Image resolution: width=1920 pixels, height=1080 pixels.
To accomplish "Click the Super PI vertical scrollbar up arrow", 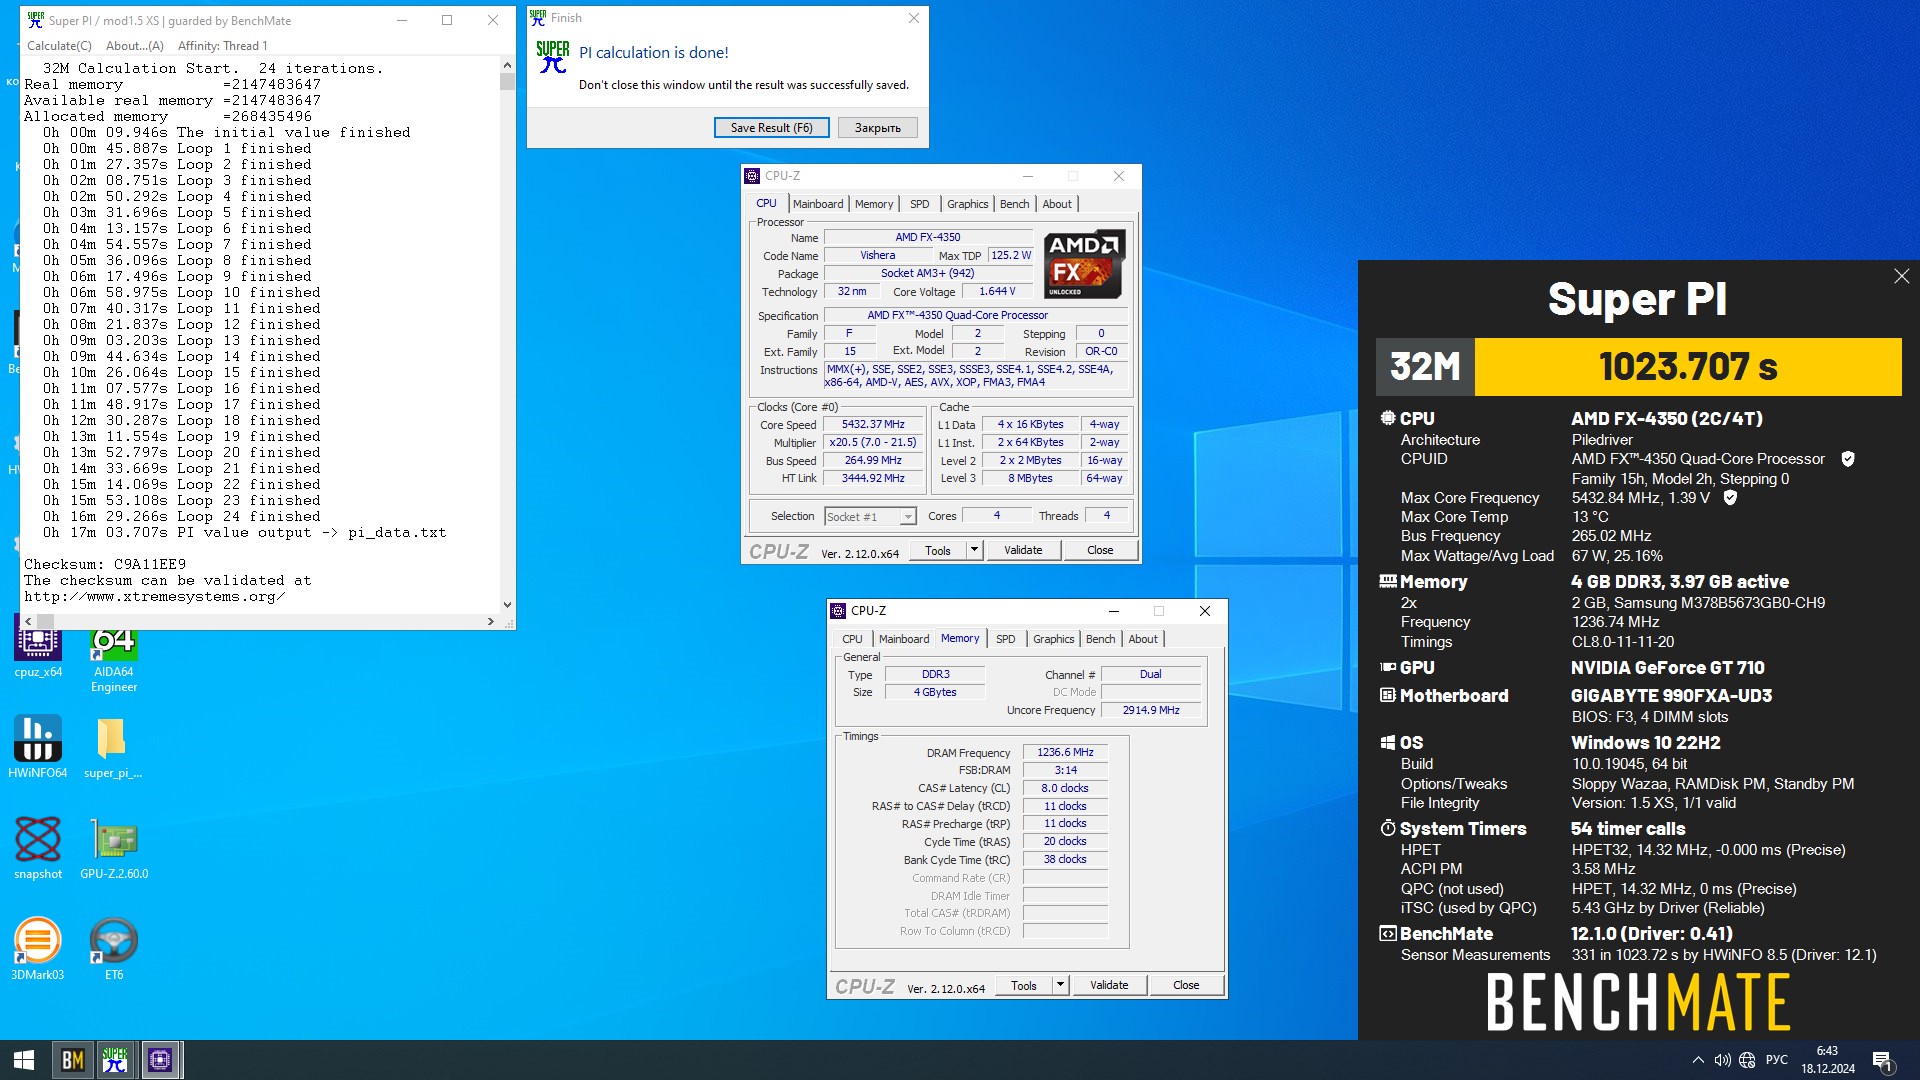I will tap(507, 63).
